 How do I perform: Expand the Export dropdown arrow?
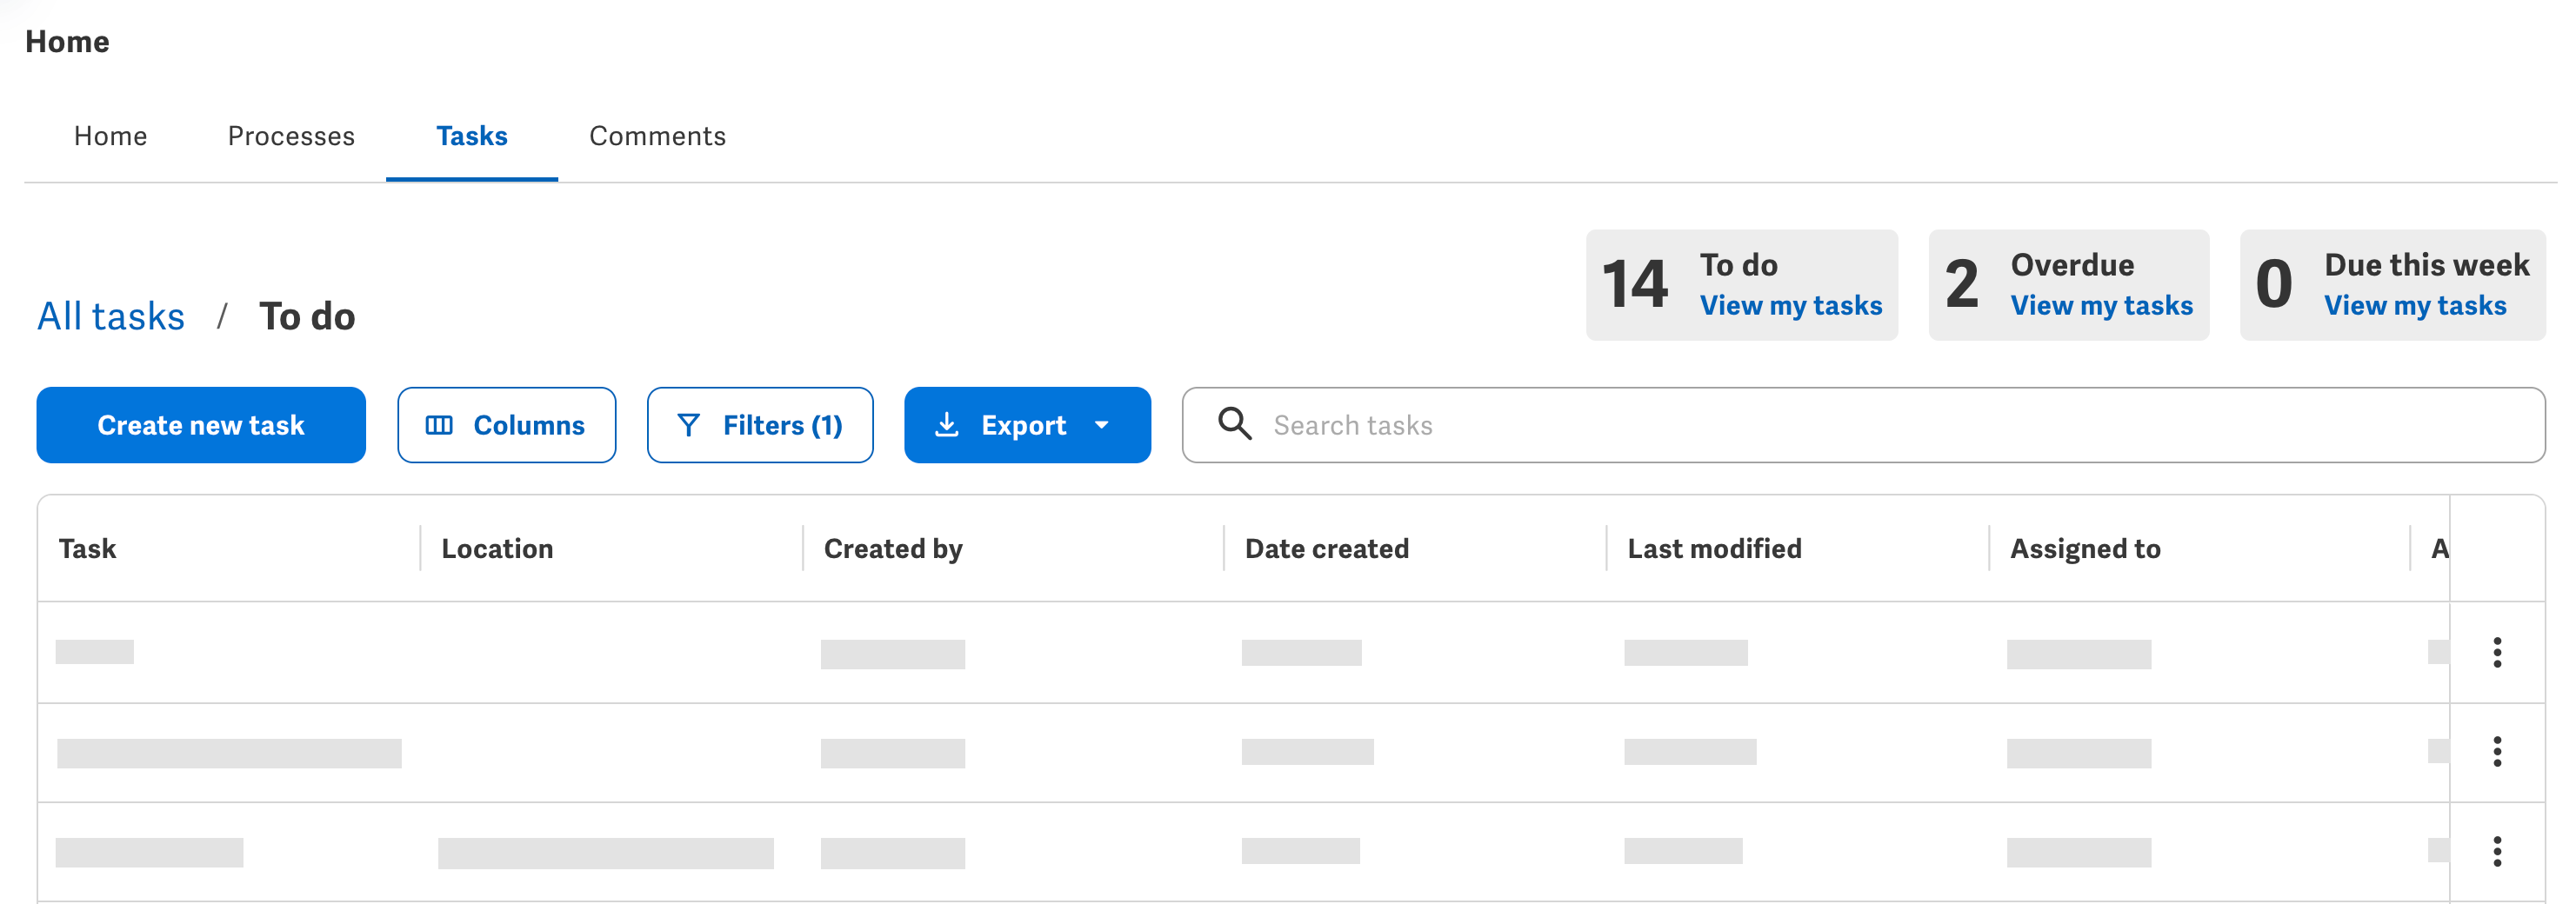[1103, 426]
